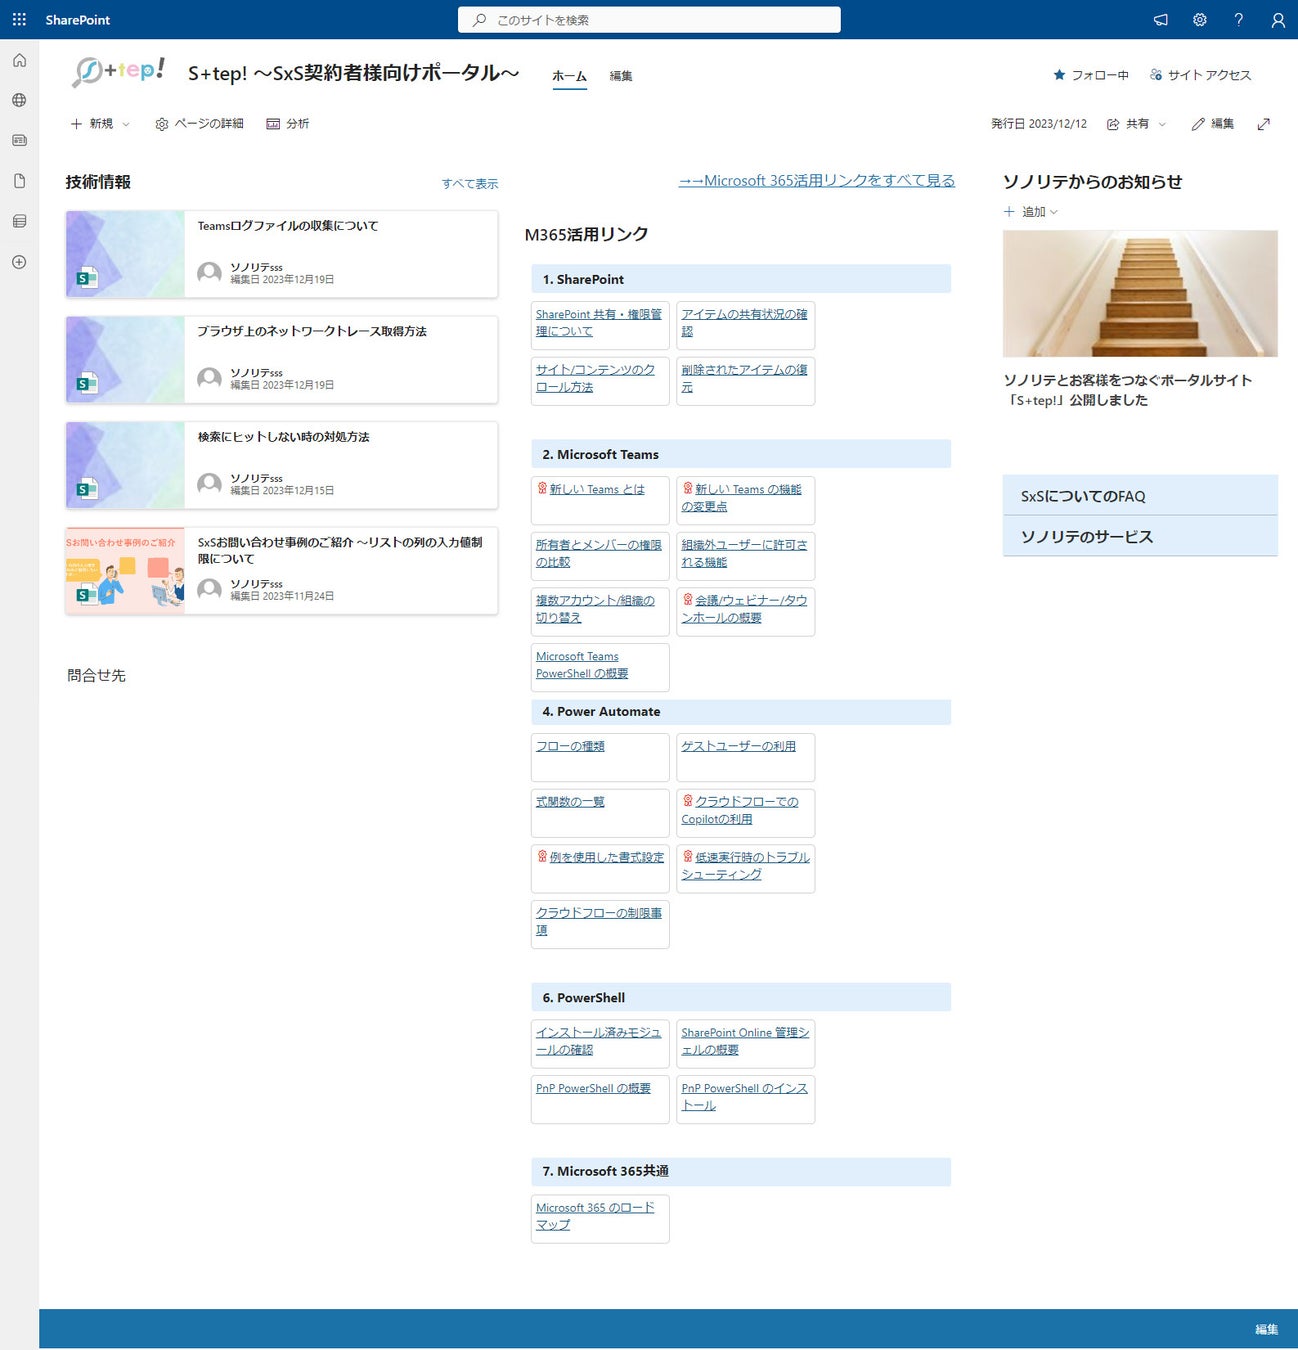Open フローの種類 link
Screen dimensions: 1298x1350
(570, 746)
